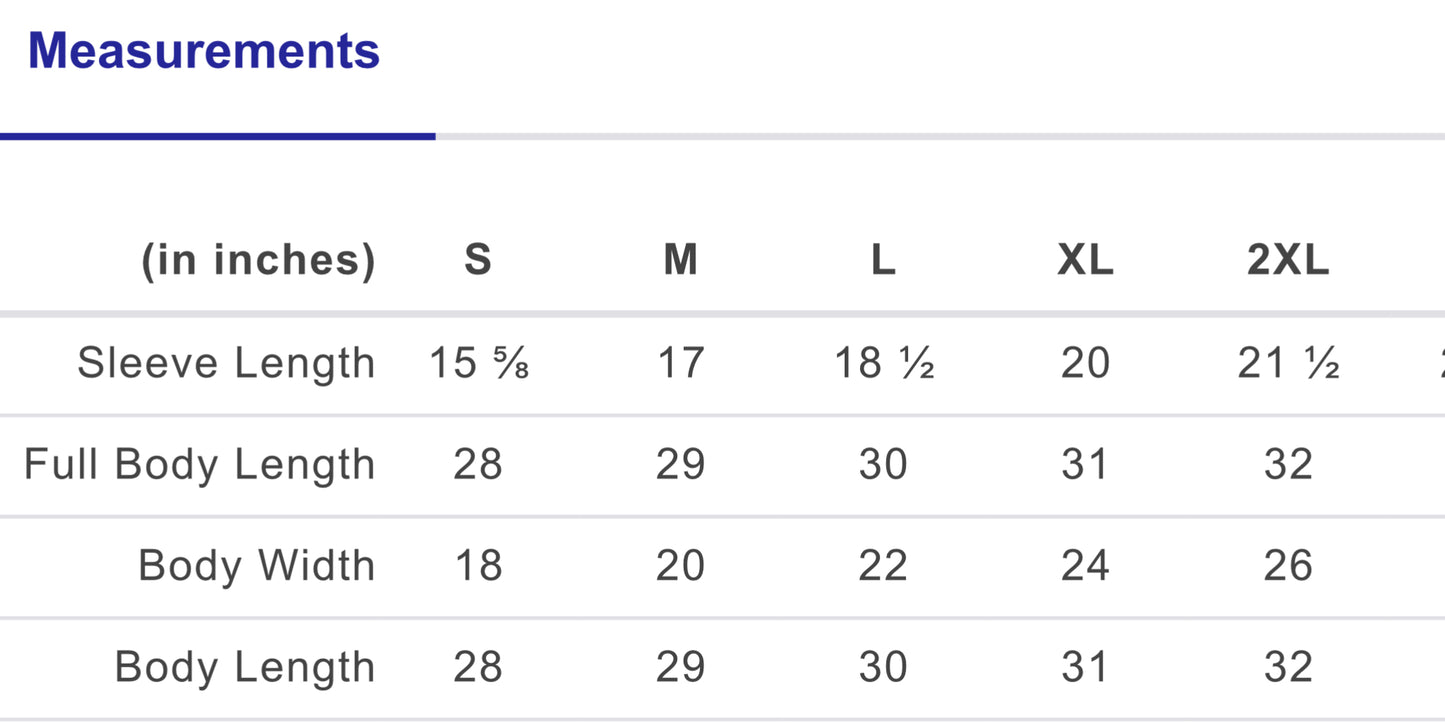Click the (in inches) unit label
Image resolution: width=1445 pixels, height=723 pixels.
[258, 261]
